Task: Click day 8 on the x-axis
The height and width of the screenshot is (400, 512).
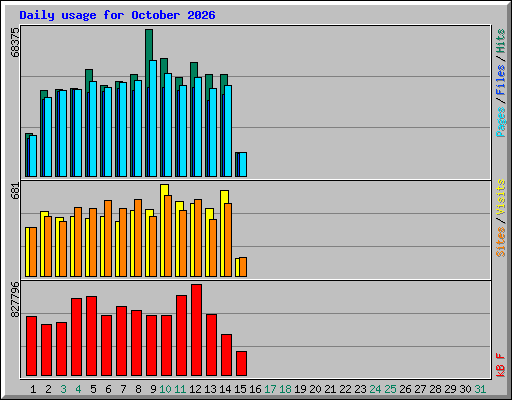Action: pos(138,389)
